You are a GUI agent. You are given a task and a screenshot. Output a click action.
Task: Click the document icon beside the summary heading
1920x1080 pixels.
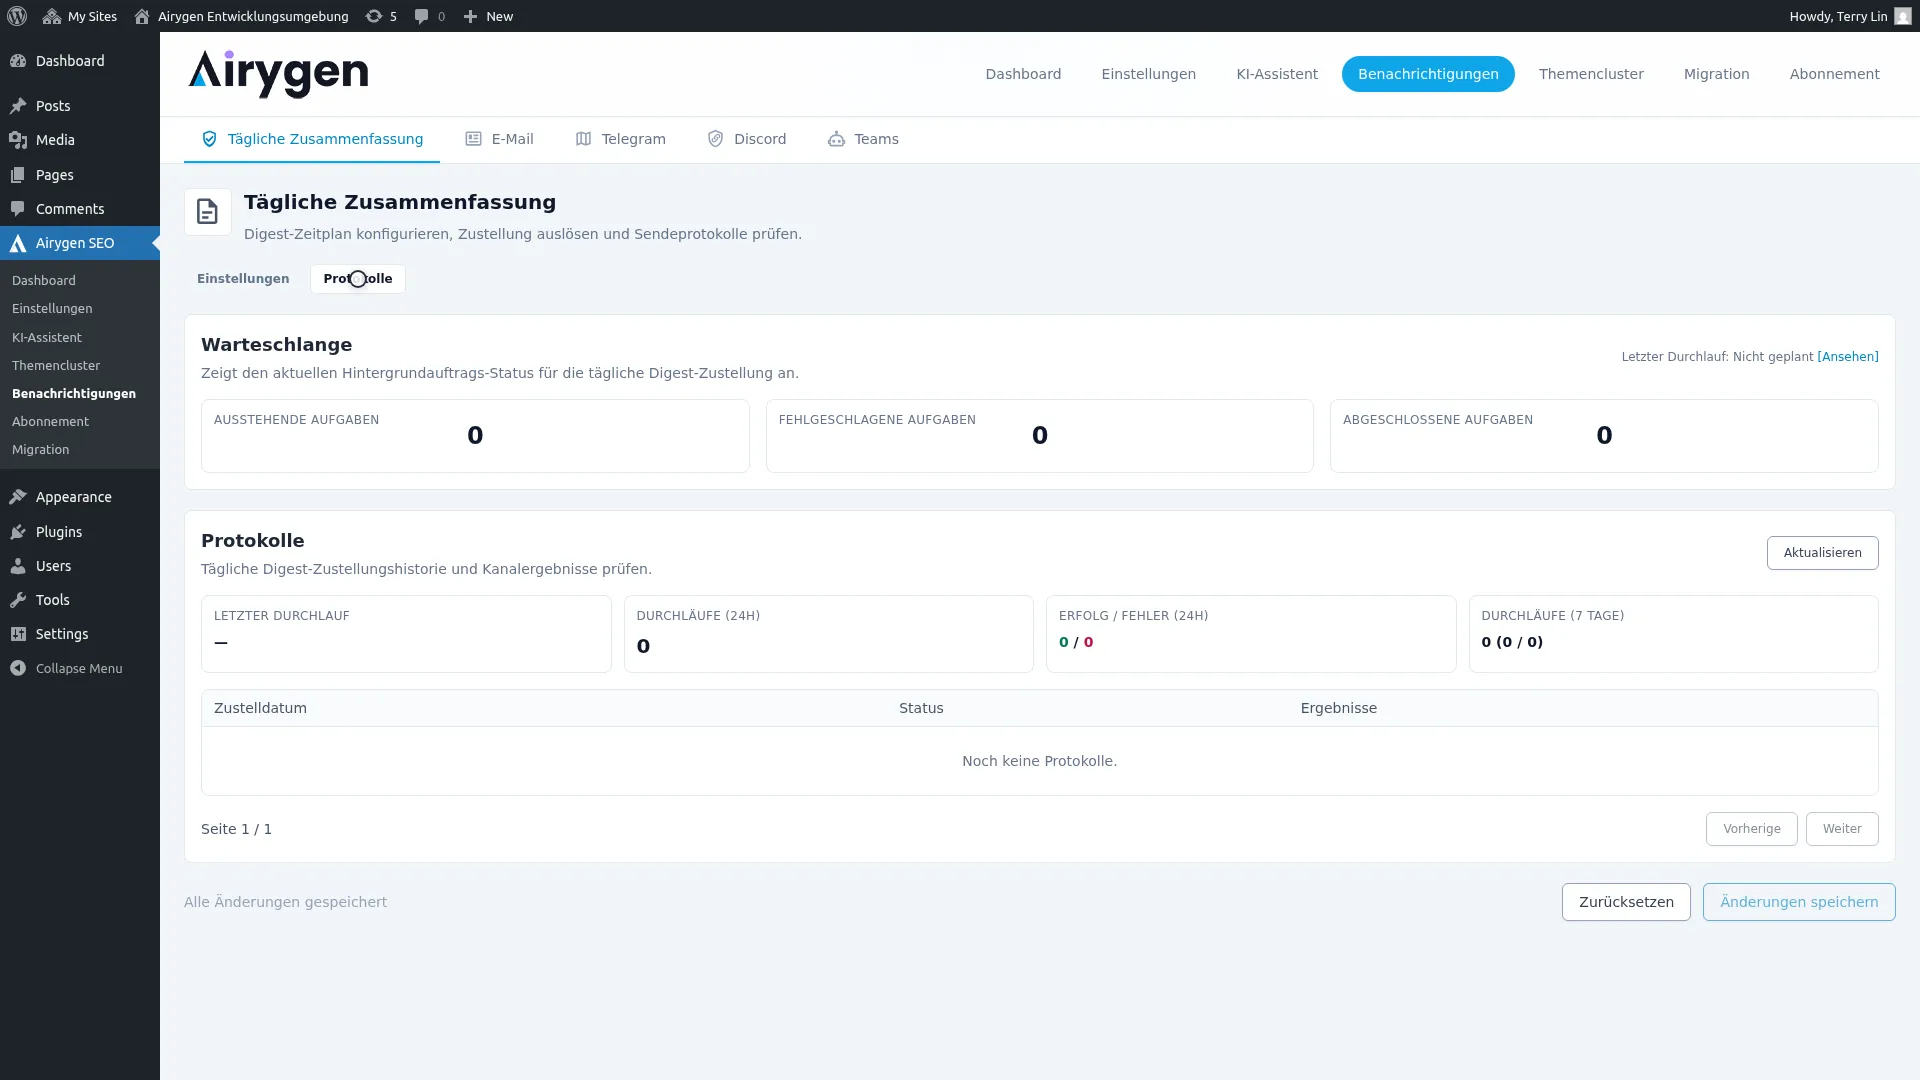pos(207,212)
